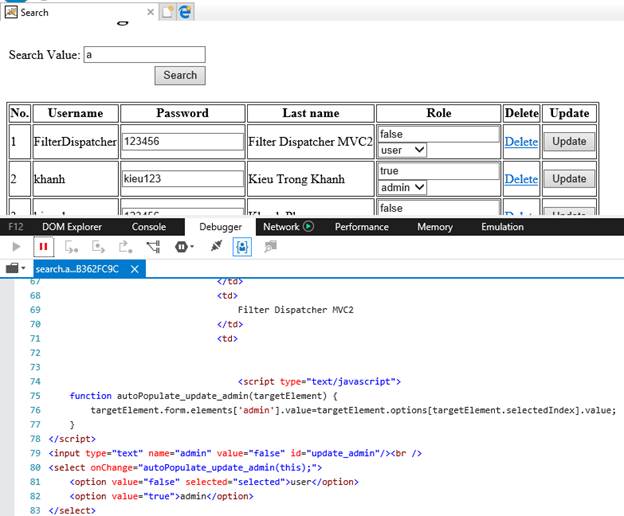Screen dimensions: 624x516
Task: Click the Step Into debugger icon
Action: [71, 247]
